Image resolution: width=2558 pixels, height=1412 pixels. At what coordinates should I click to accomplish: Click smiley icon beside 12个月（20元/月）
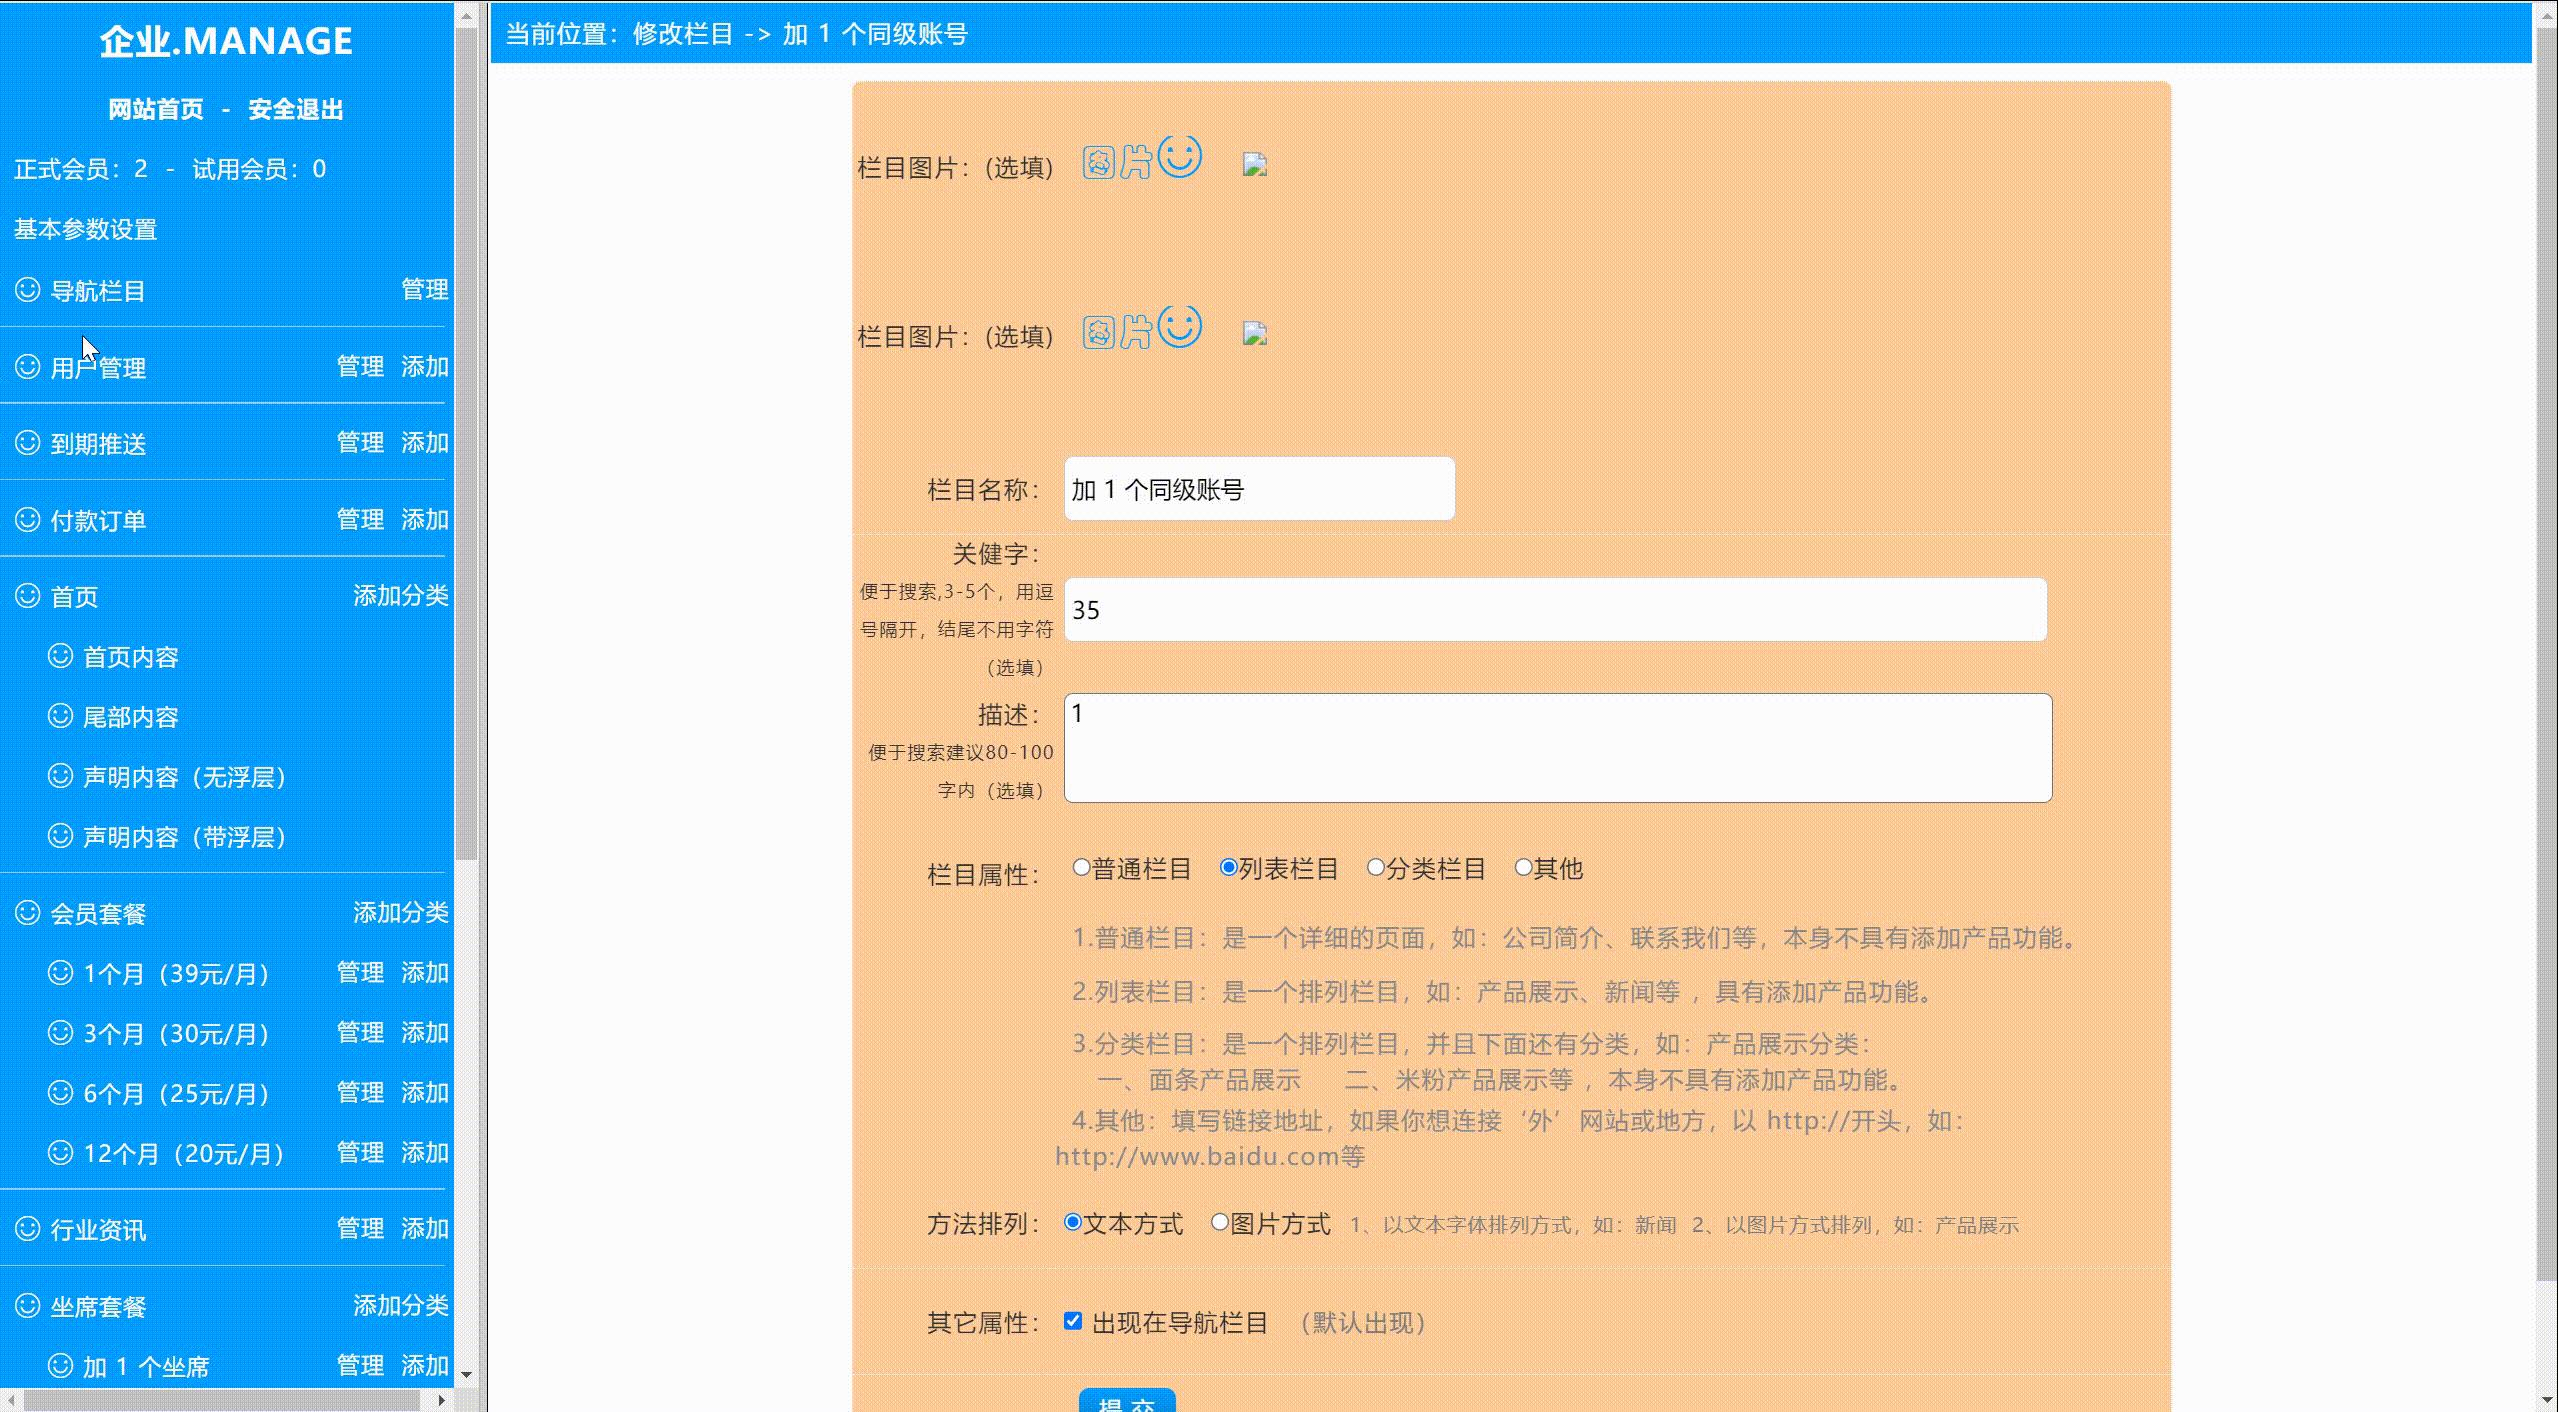pyautogui.click(x=61, y=1153)
